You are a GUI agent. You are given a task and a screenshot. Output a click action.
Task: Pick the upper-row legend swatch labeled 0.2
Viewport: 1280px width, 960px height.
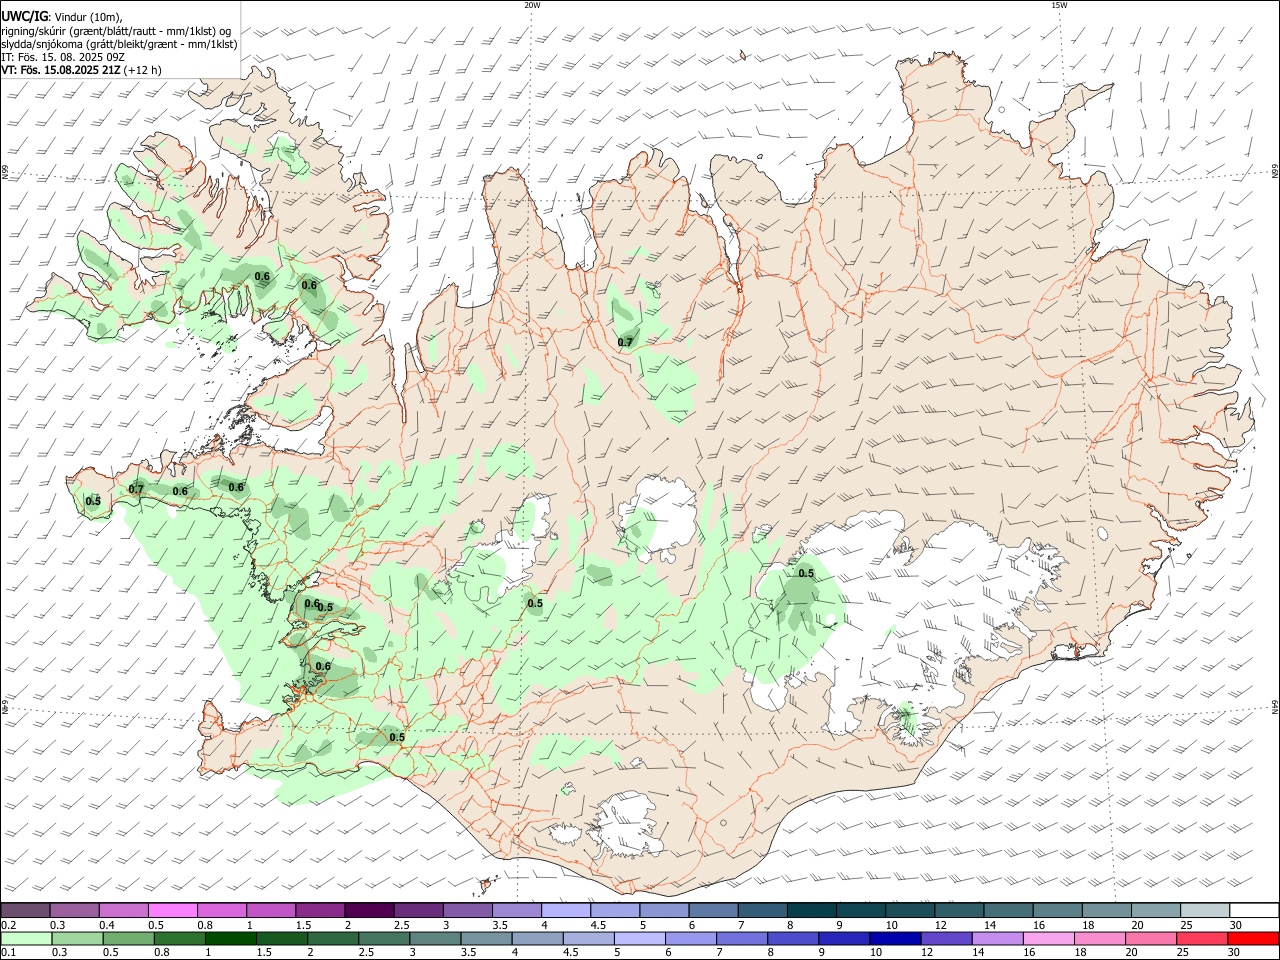coord(25,910)
